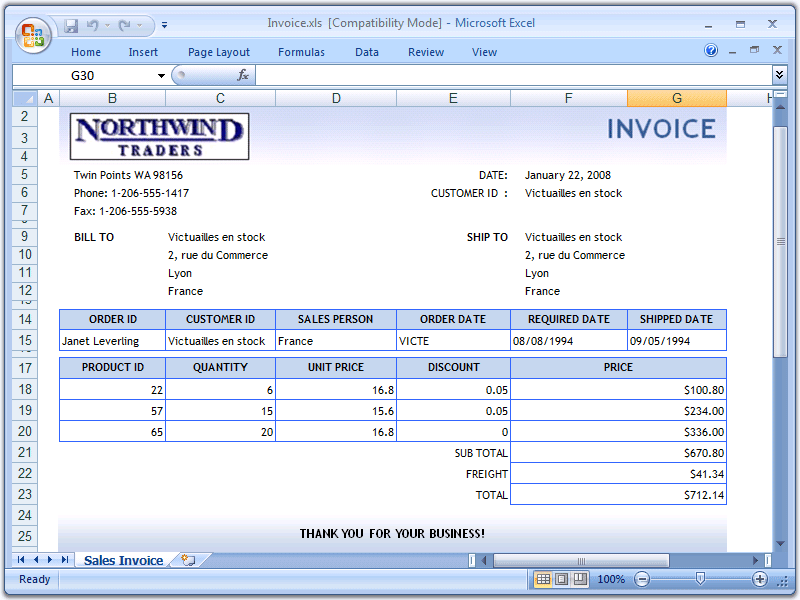Image resolution: width=800 pixels, height=600 pixels.
Task: Open the Home ribbon tab
Action: click(86, 52)
